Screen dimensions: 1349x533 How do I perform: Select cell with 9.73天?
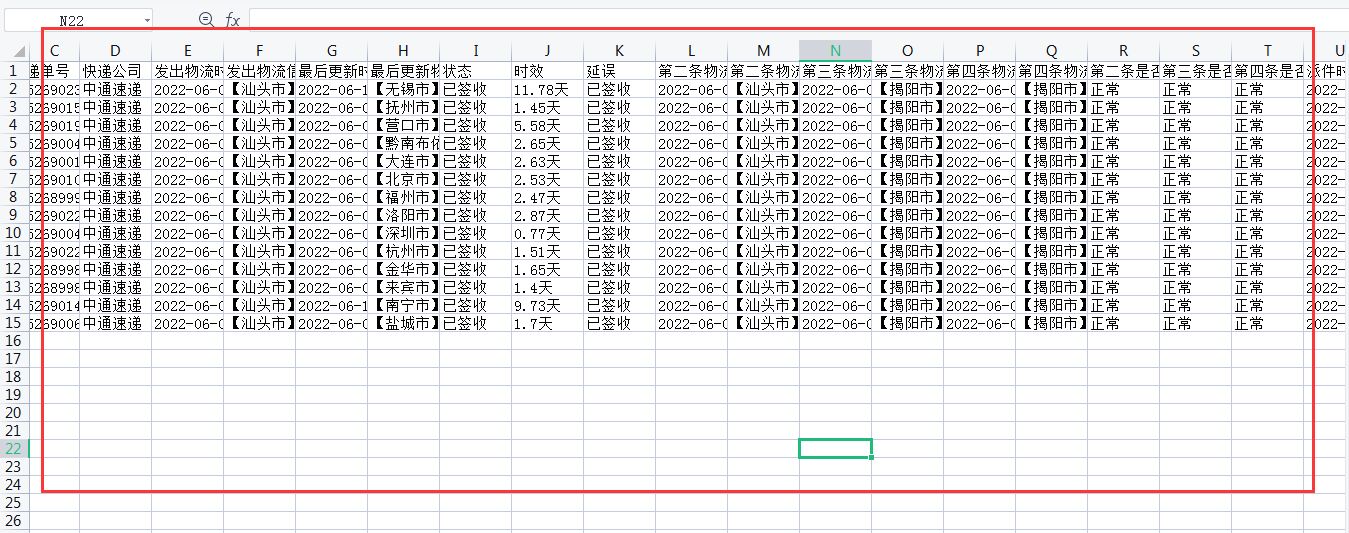click(548, 305)
